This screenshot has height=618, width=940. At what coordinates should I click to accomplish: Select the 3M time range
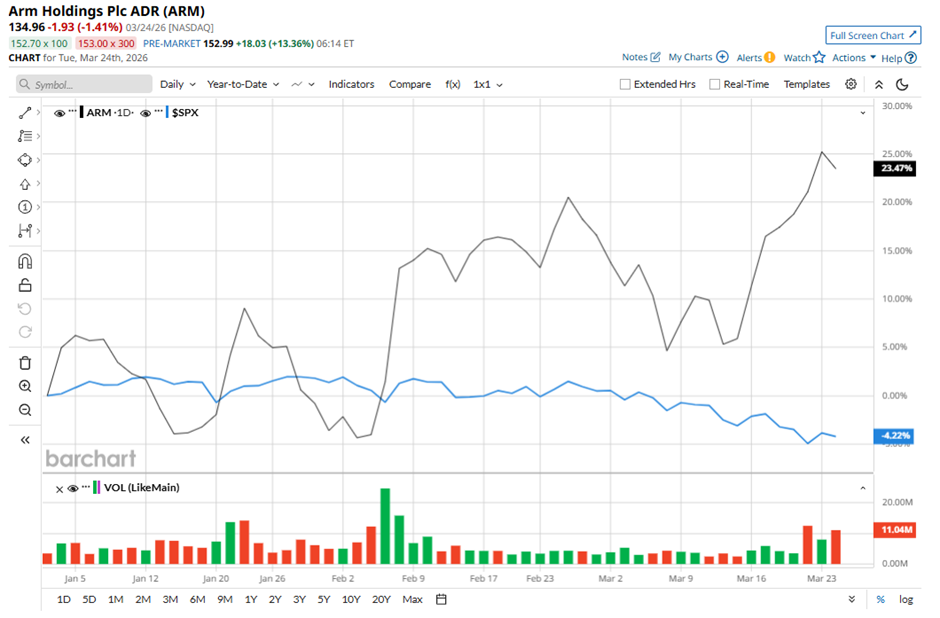pyautogui.click(x=170, y=599)
